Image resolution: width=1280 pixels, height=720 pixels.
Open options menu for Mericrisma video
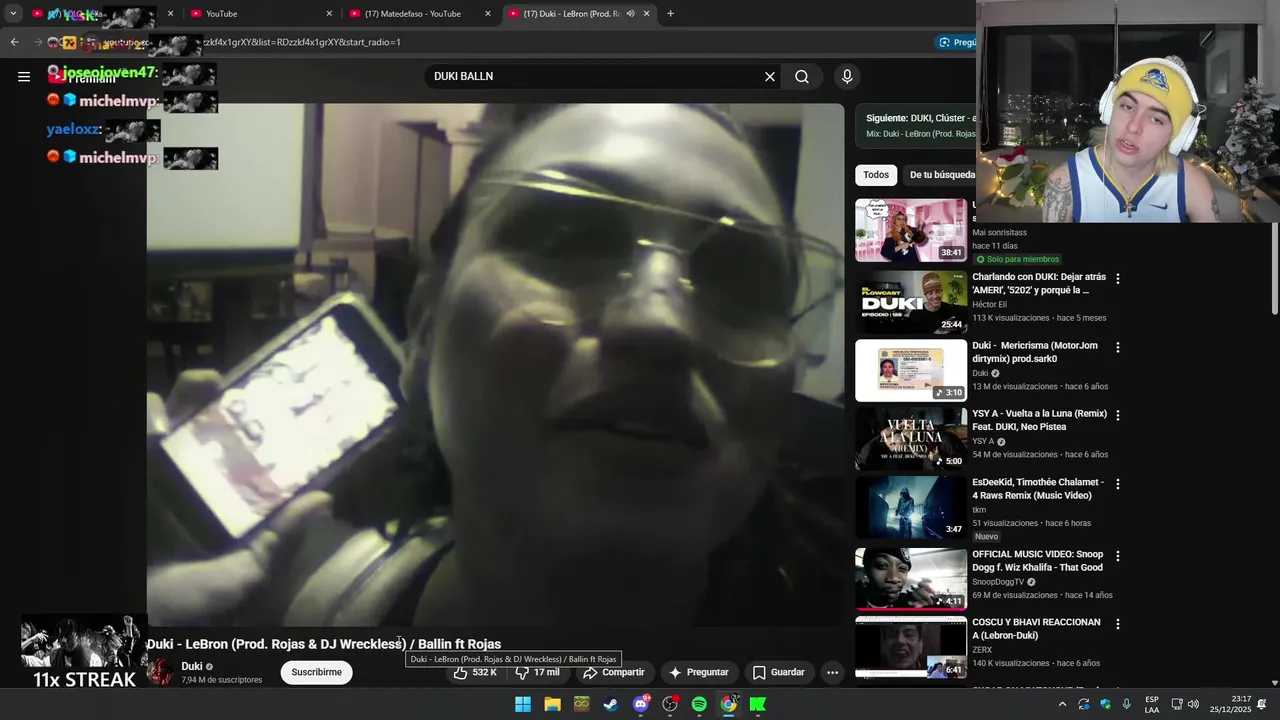coord(1118,348)
